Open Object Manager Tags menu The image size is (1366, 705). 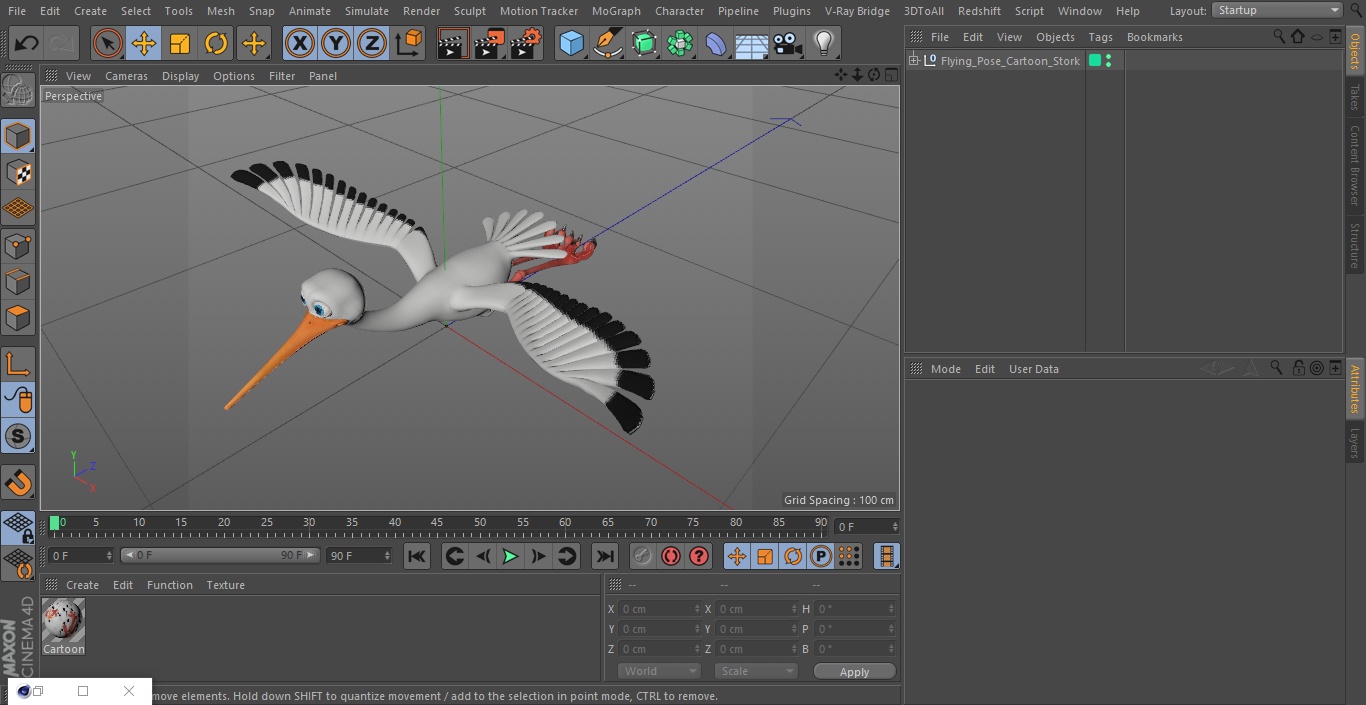point(1100,37)
